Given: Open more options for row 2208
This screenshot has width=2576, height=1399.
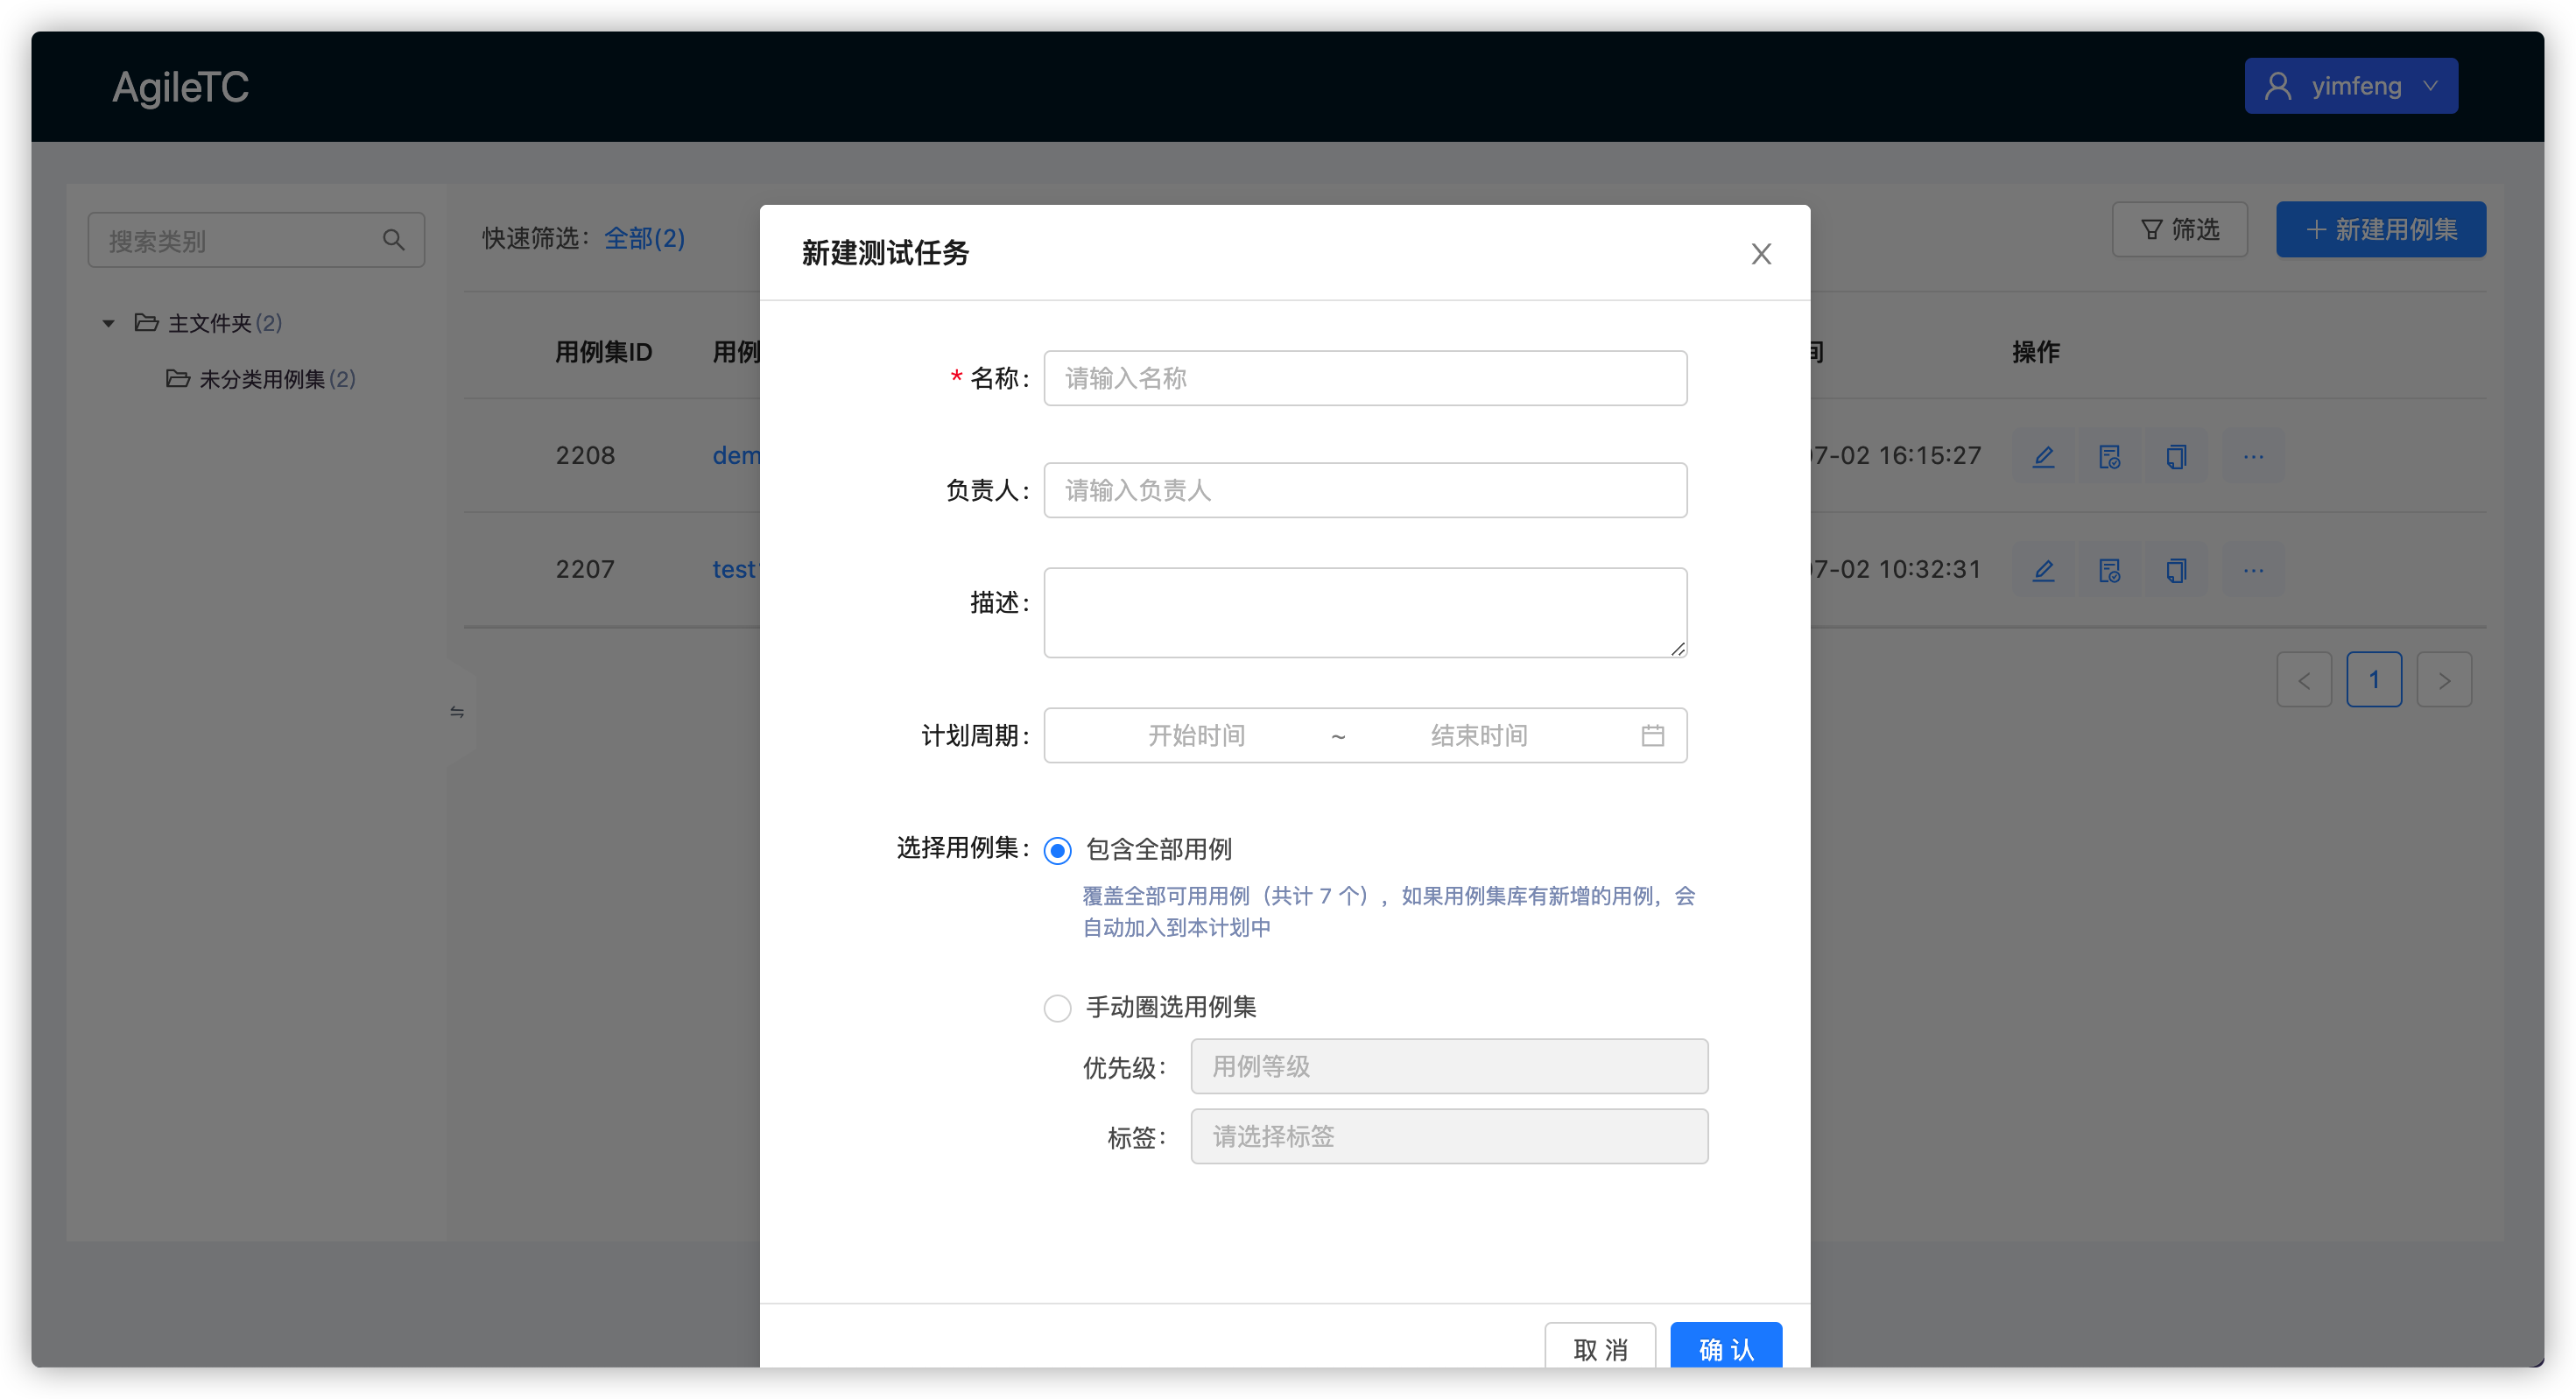Looking at the screenshot, I should coord(2253,457).
